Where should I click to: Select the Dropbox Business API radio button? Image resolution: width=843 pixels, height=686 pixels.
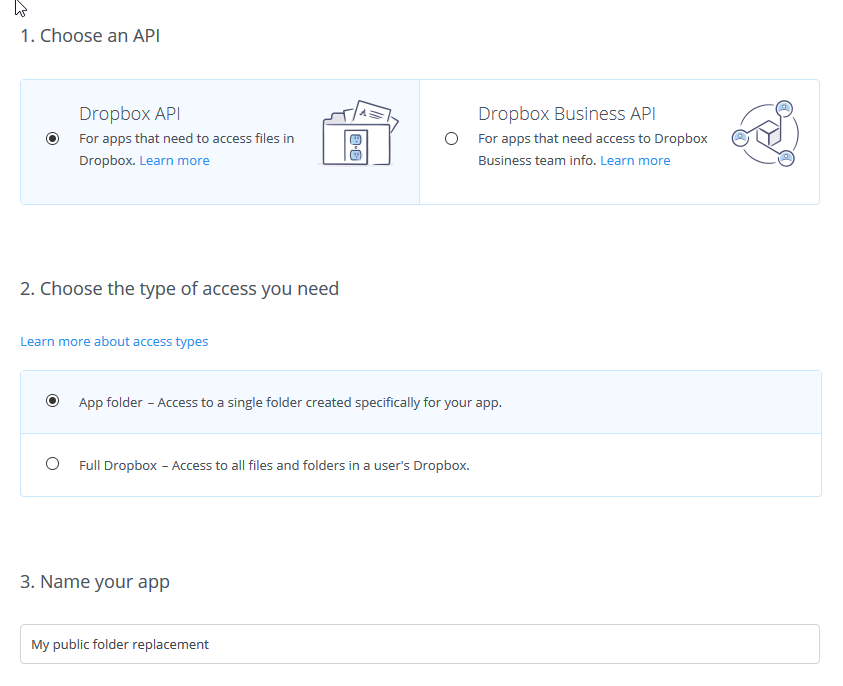pos(452,139)
